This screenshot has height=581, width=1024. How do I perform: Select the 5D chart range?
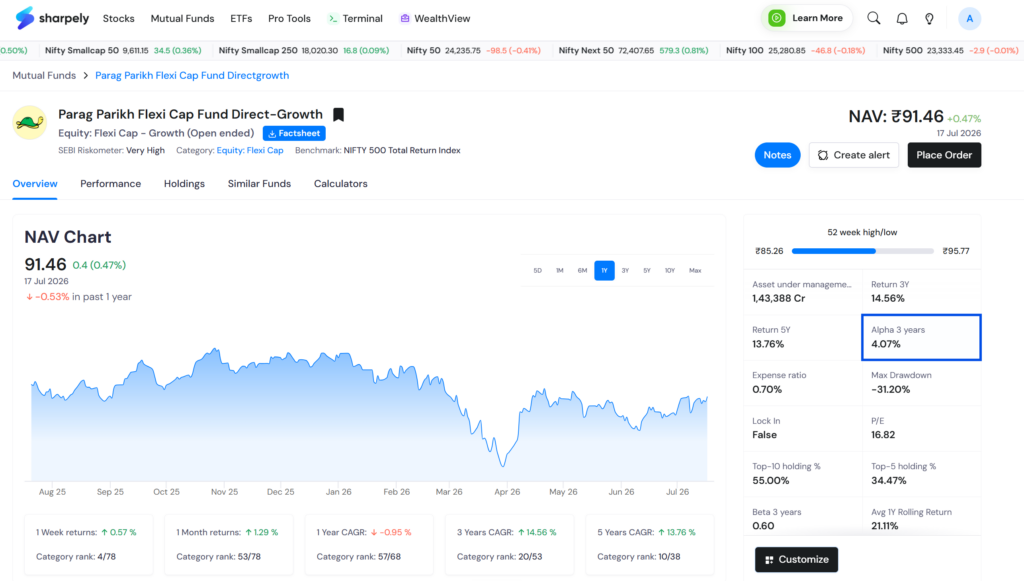(x=537, y=270)
